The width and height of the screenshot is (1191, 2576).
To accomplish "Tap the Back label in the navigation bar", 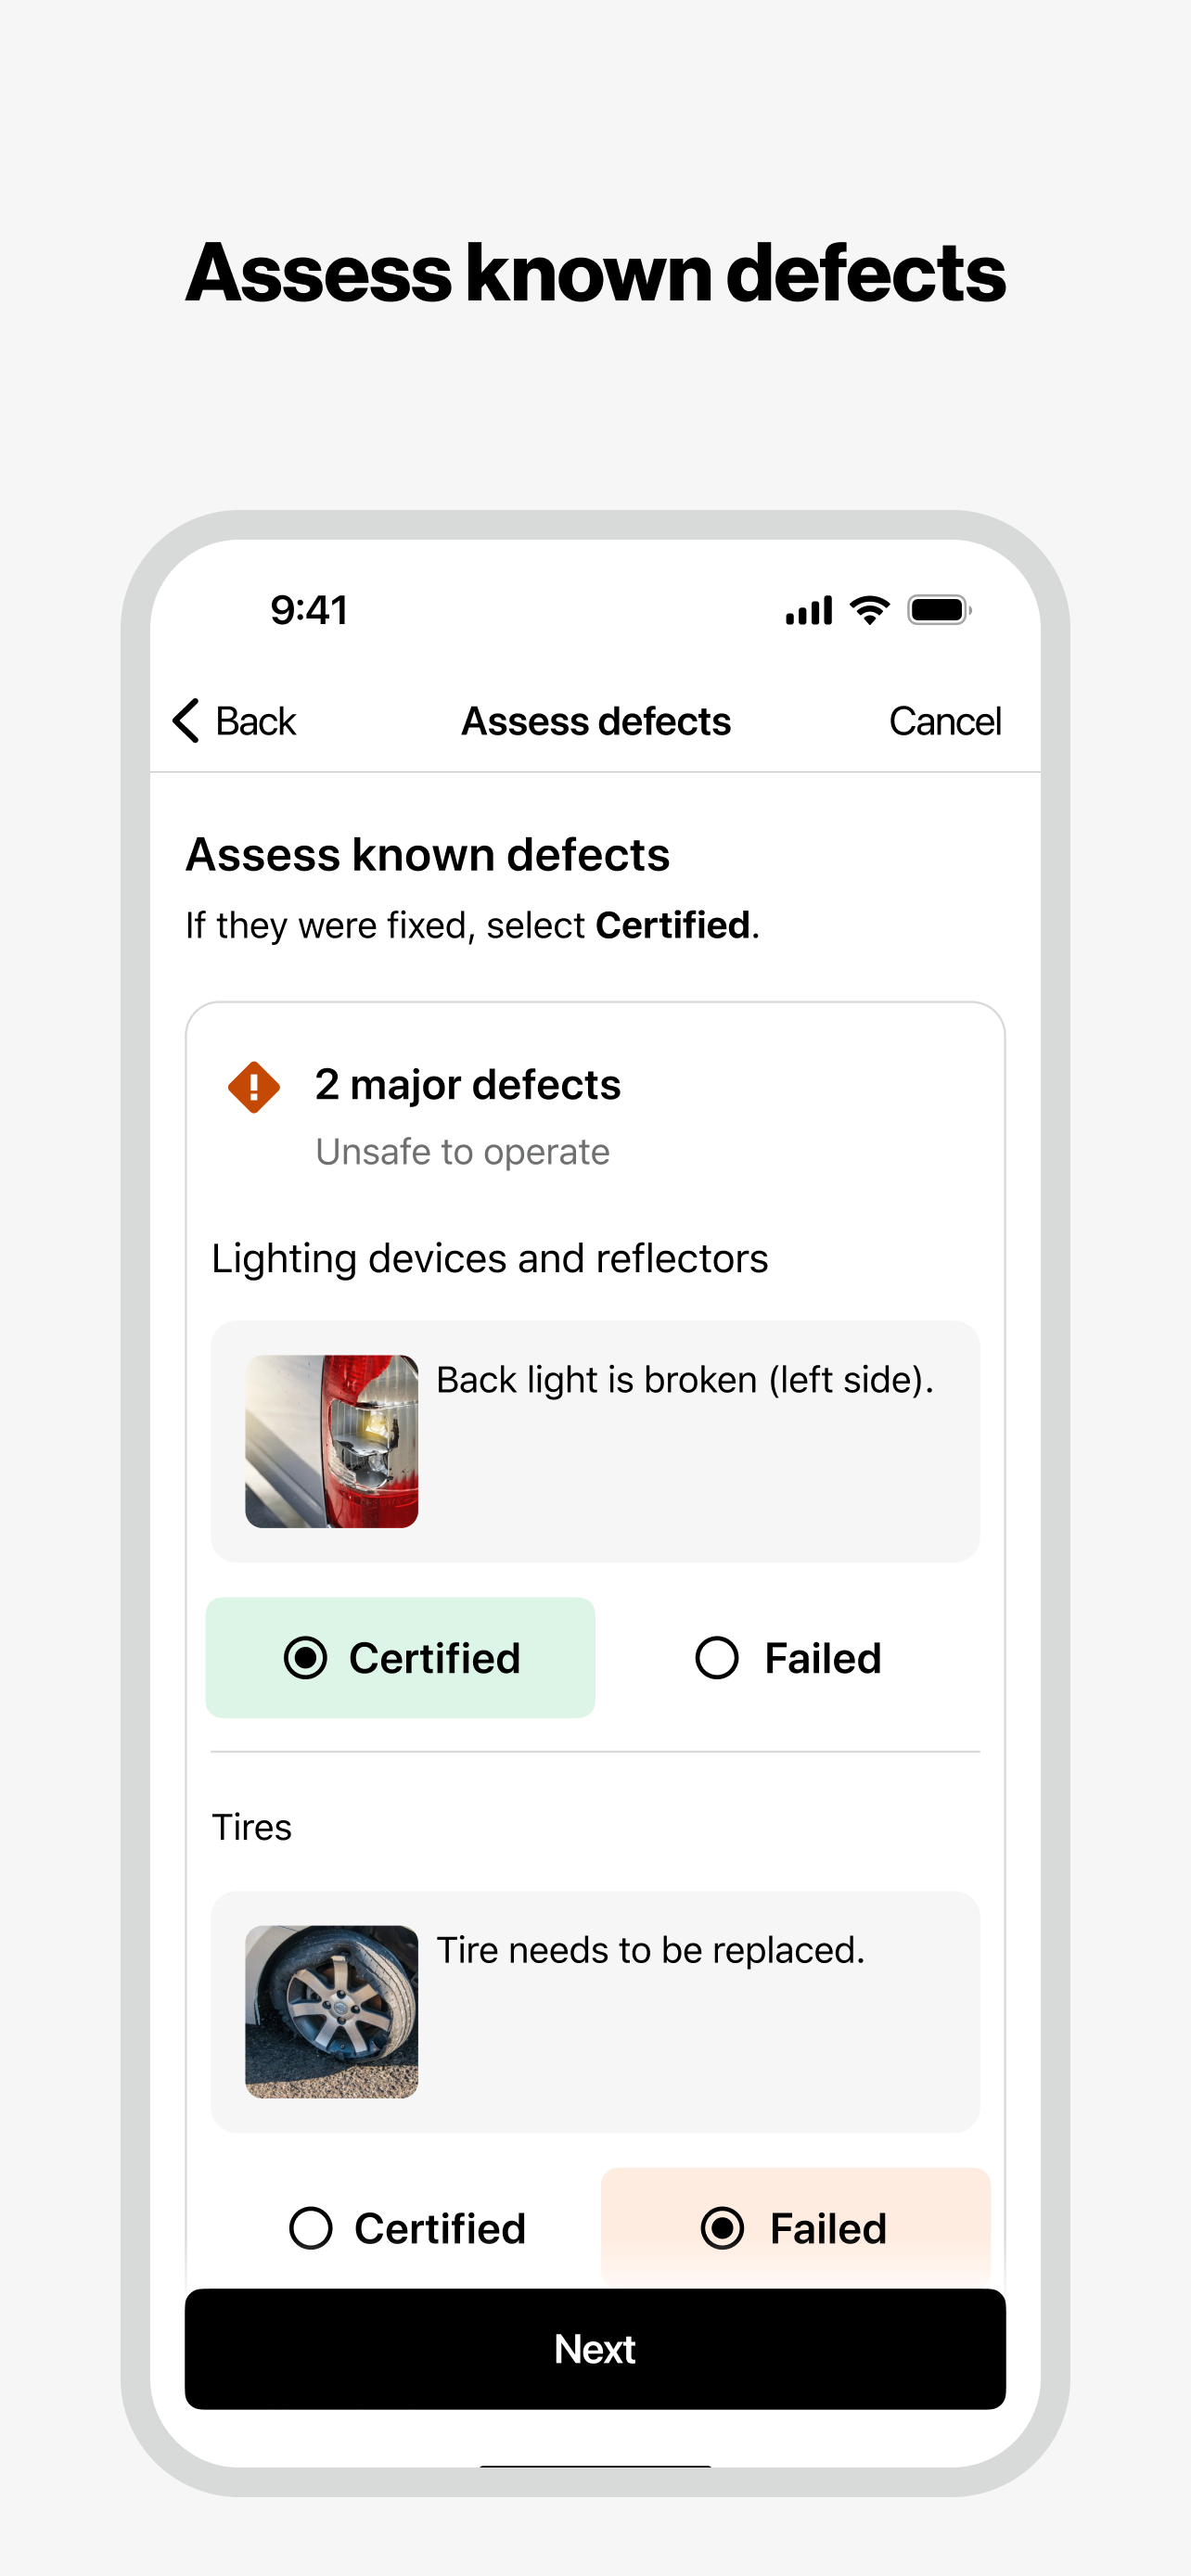I will point(256,721).
